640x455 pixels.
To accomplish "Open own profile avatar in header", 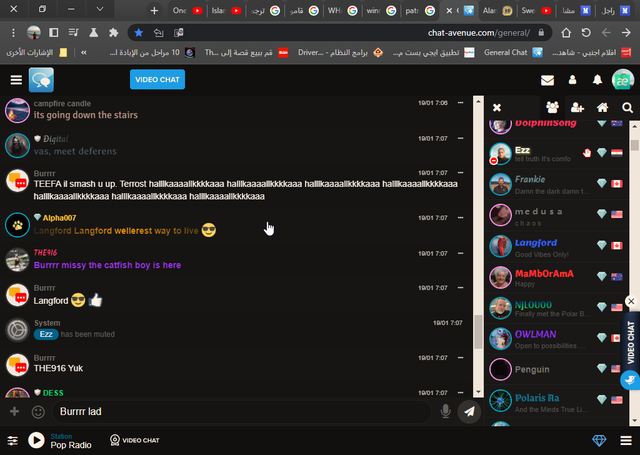I will point(622,80).
